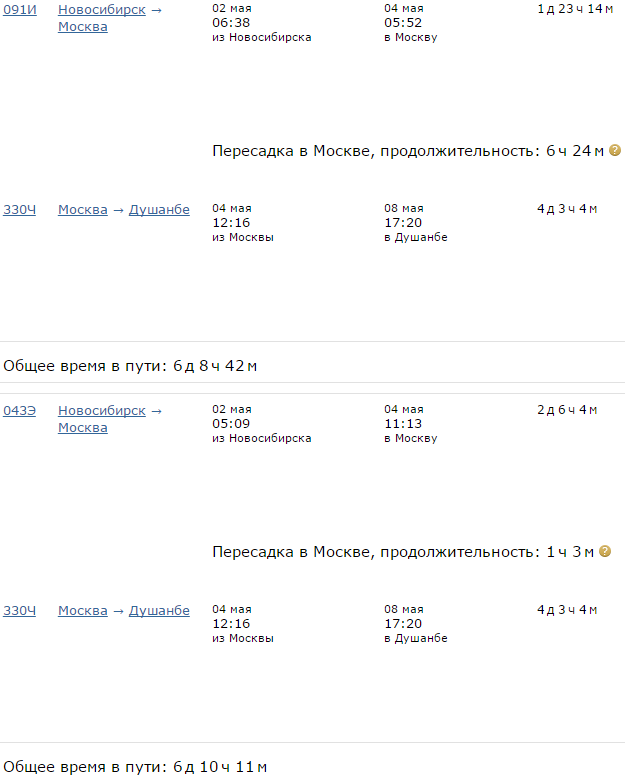Viewport: 625px width, 777px height.
Task: Click Новосибирск link in the 043Э row
Action: tap(102, 410)
